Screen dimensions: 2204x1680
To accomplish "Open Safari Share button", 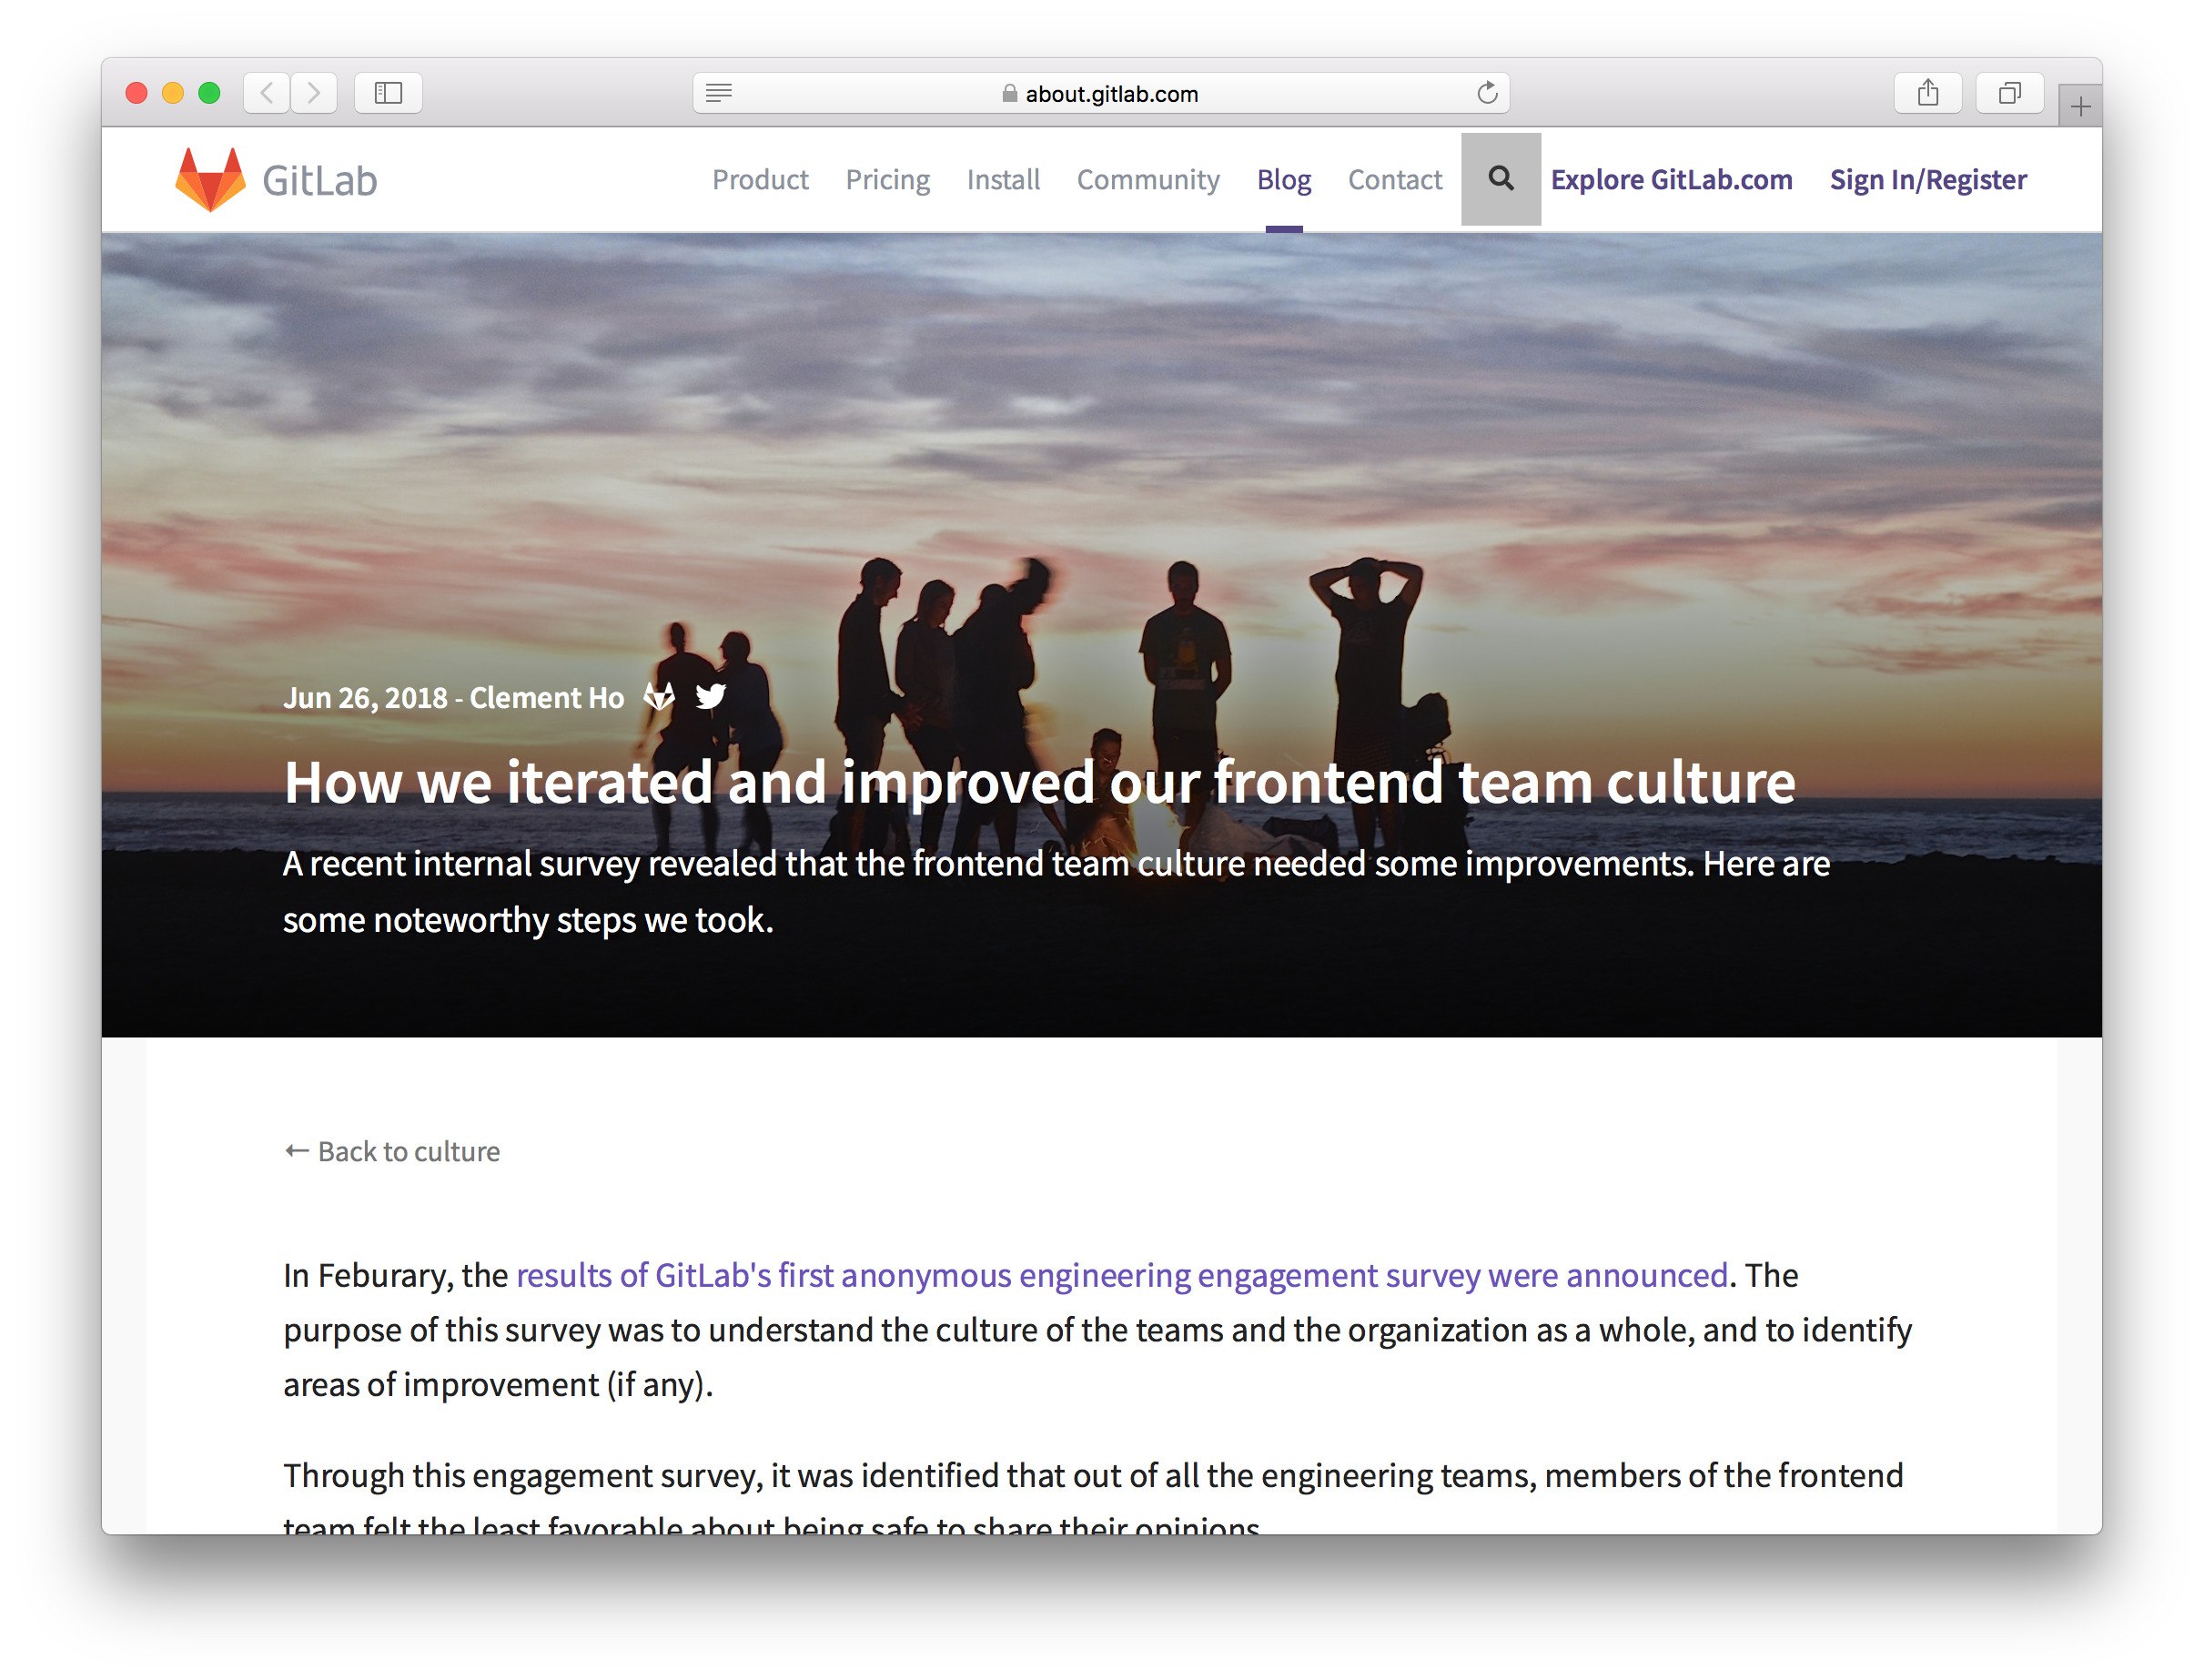I will click(1927, 93).
